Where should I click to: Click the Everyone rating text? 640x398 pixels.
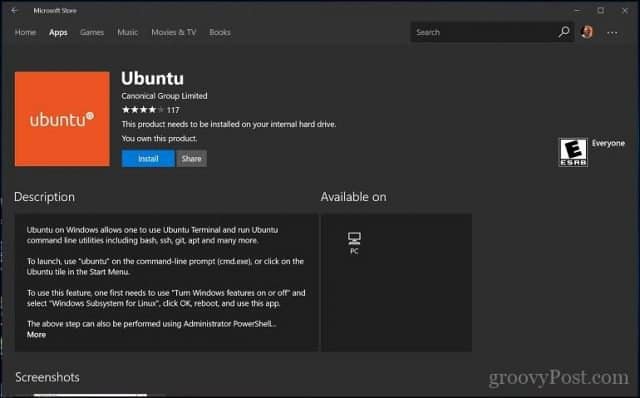click(x=608, y=143)
